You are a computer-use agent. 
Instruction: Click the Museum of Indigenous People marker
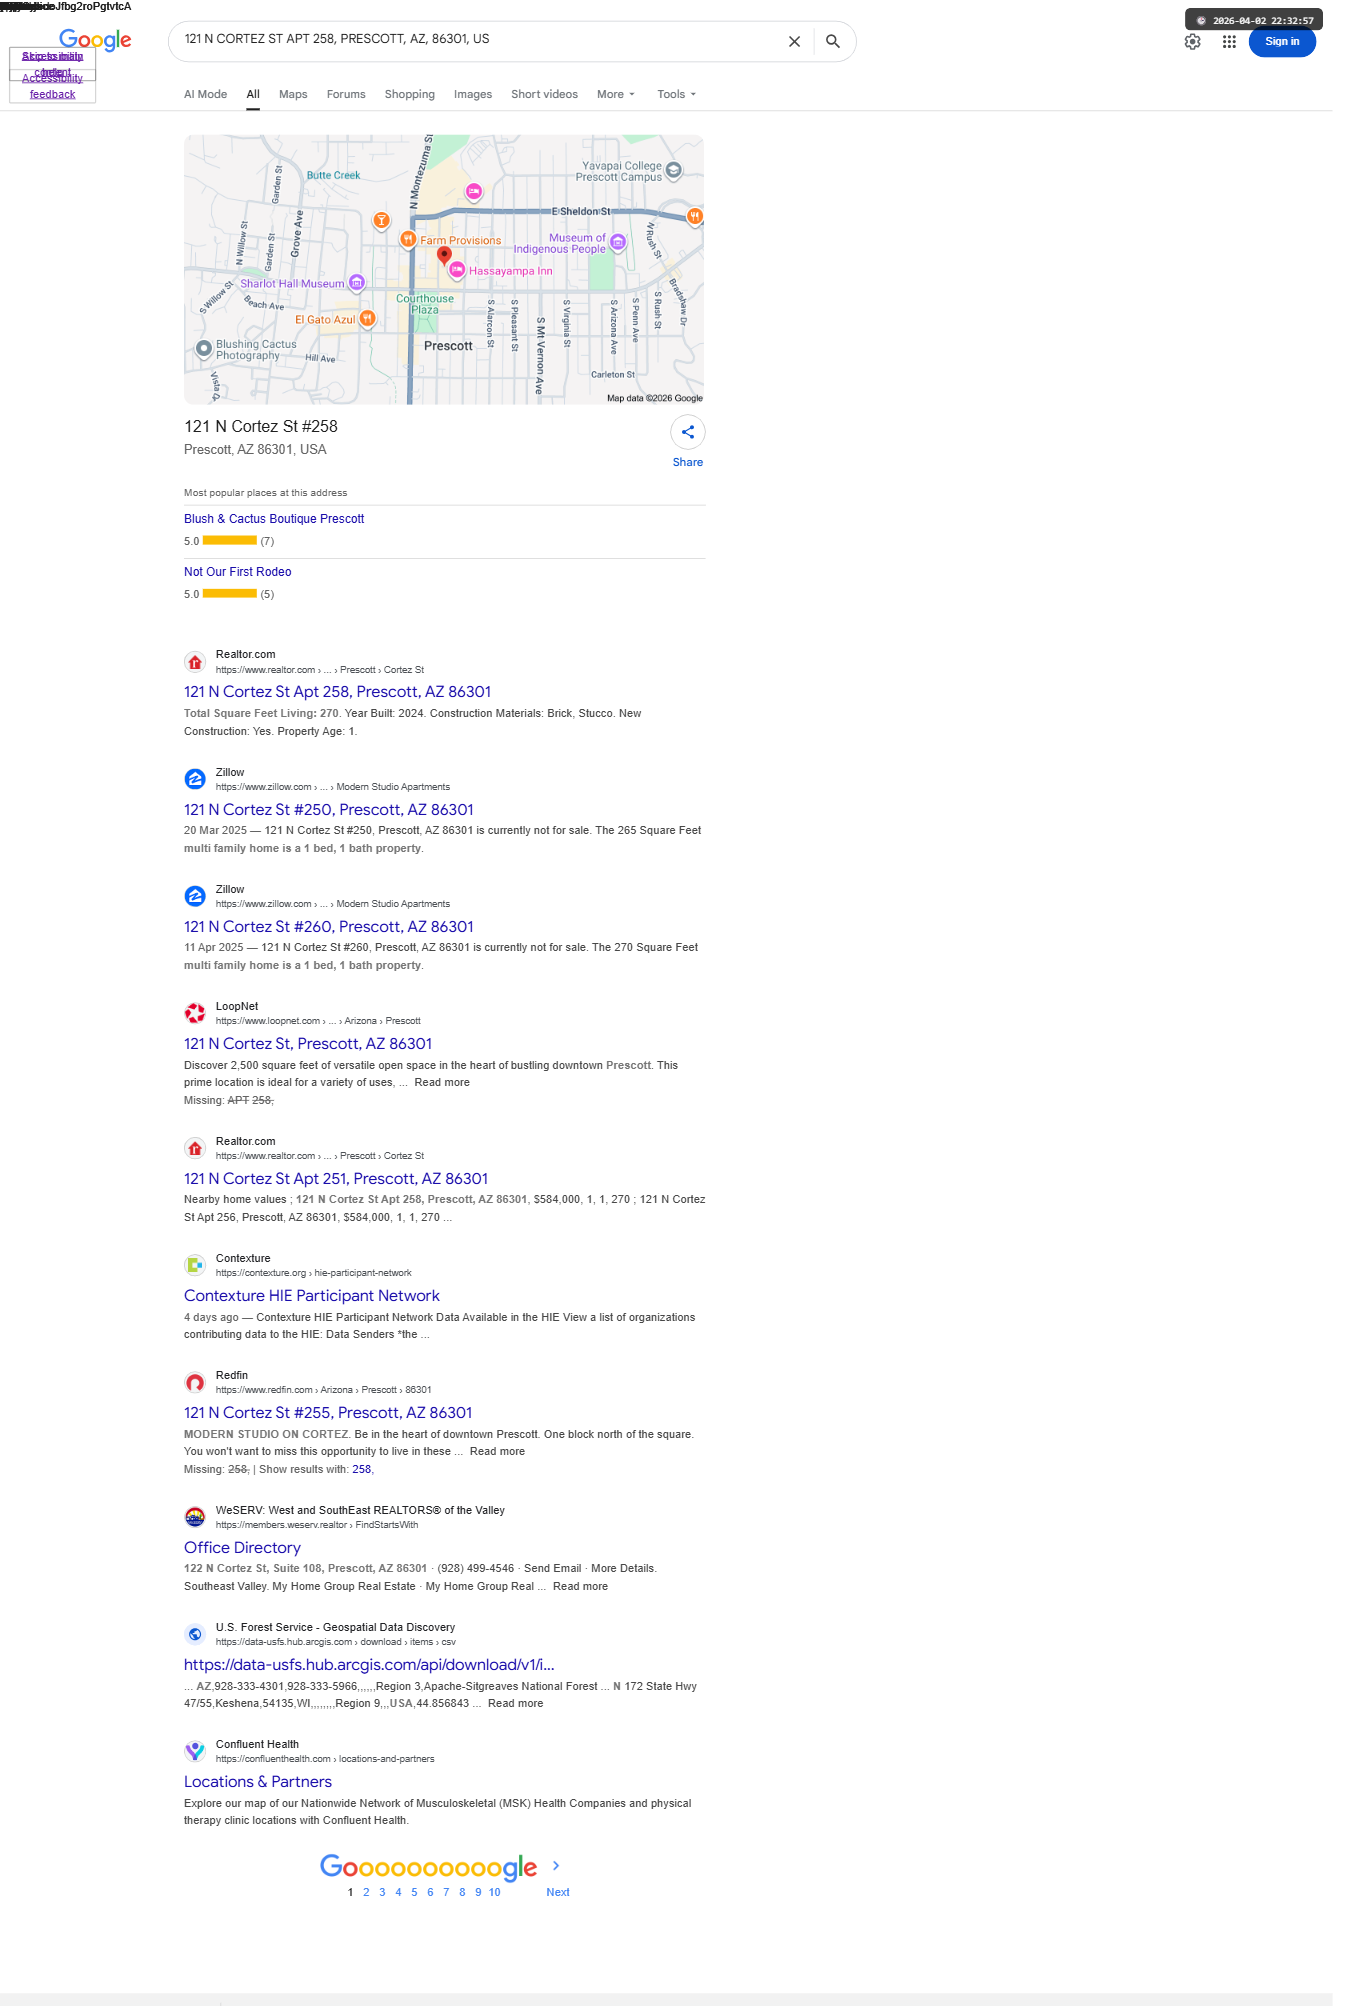(618, 242)
